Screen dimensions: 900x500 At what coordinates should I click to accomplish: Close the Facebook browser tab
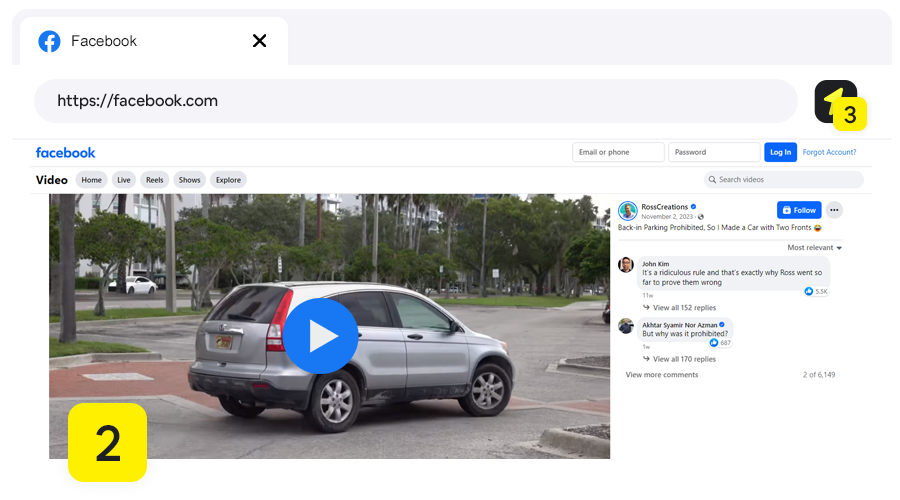tap(259, 41)
